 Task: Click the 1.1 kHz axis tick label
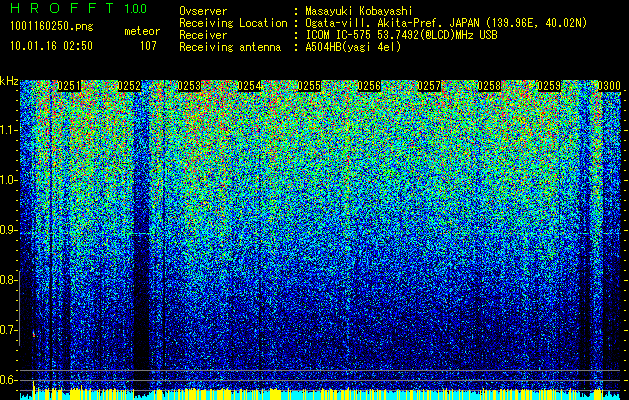point(7,130)
